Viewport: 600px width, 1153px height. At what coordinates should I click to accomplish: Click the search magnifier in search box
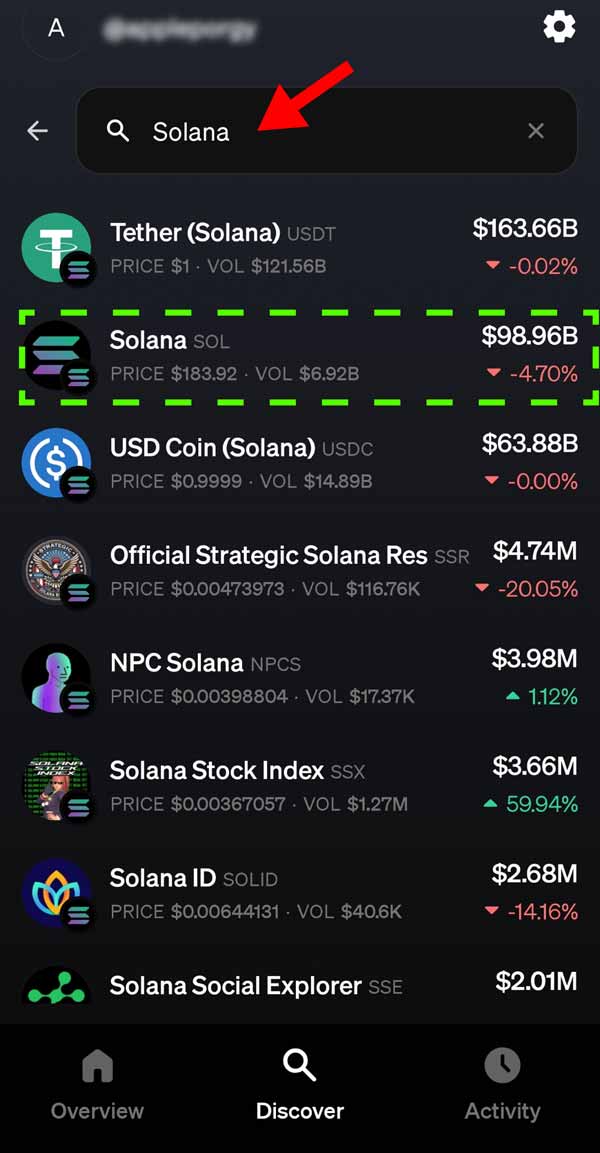118,131
